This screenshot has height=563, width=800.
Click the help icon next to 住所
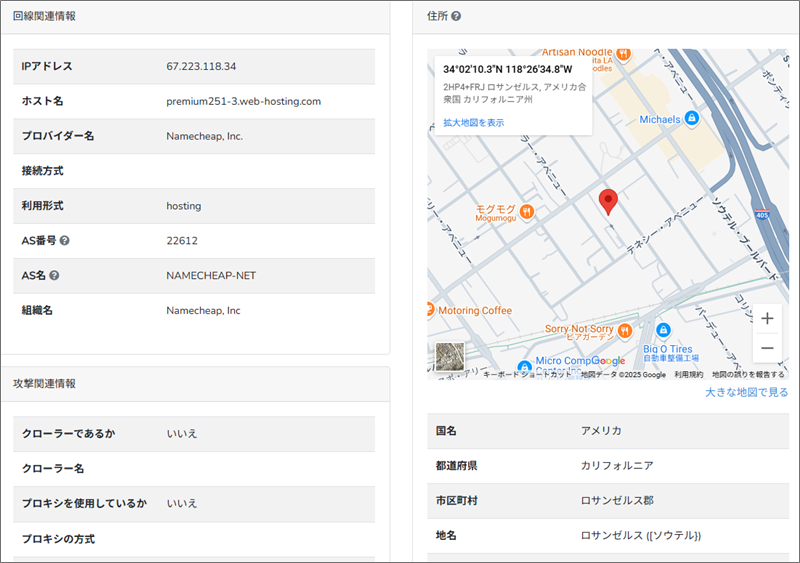(456, 16)
